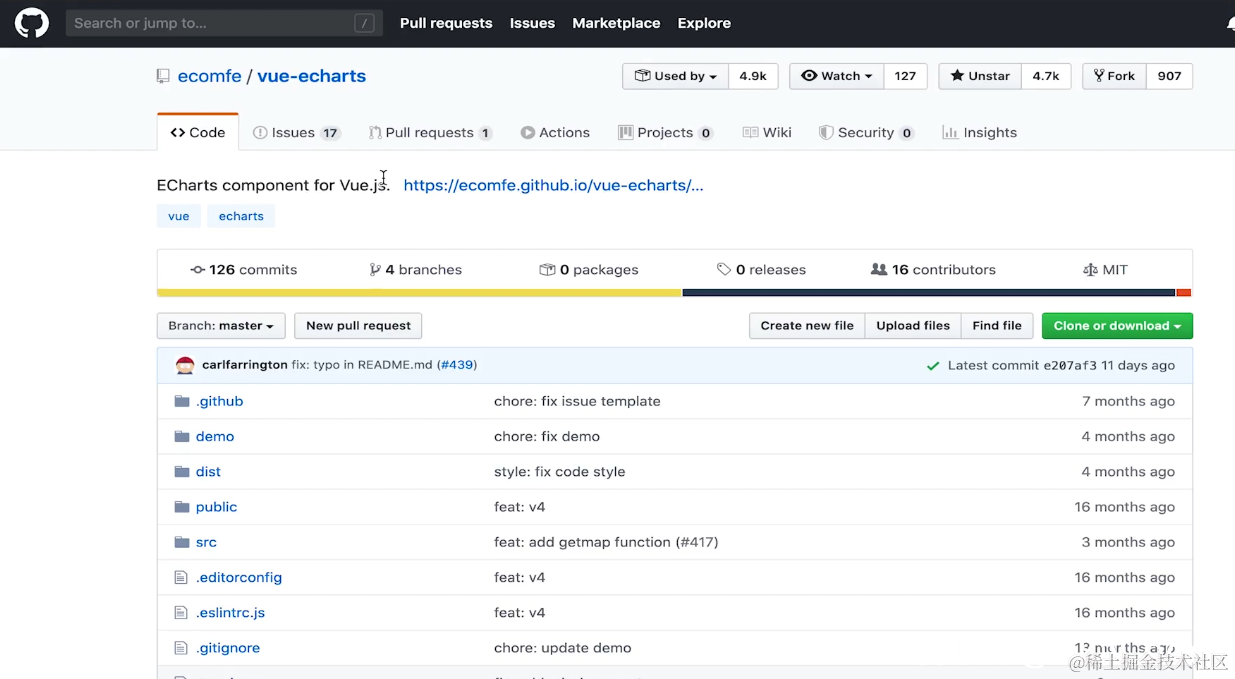Click the src folder icon
The height and width of the screenshot is (679, 1235).
[x=181, y=542]
